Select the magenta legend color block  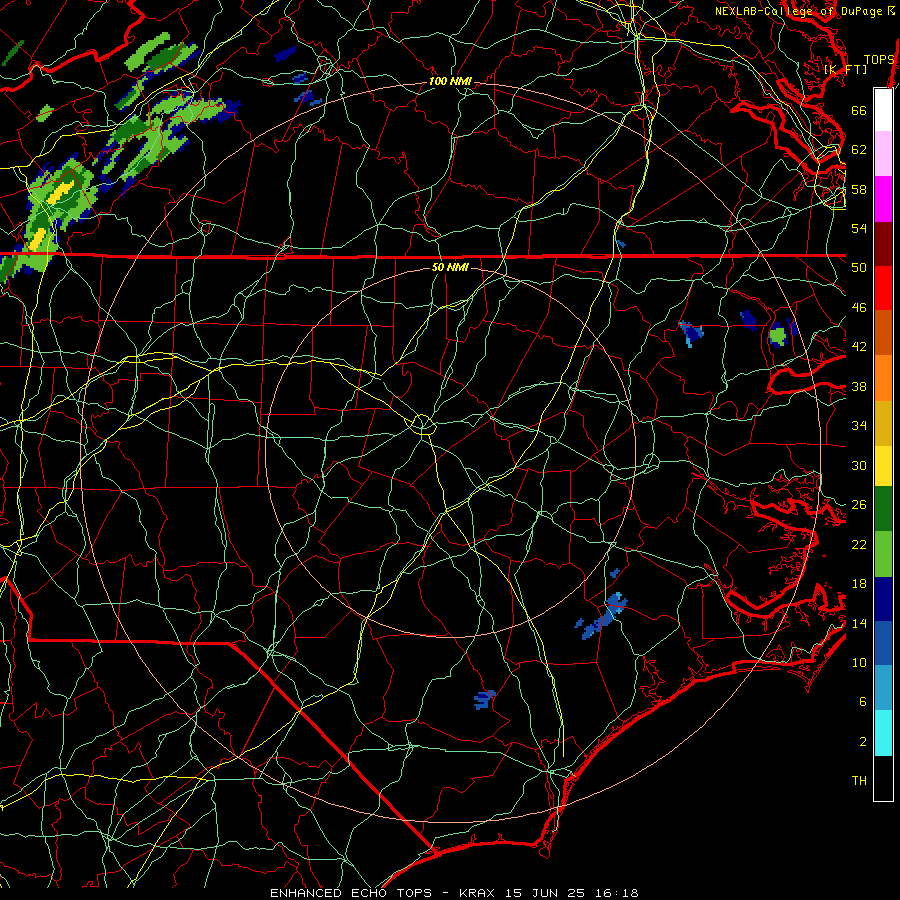click(x=883, y=199)
